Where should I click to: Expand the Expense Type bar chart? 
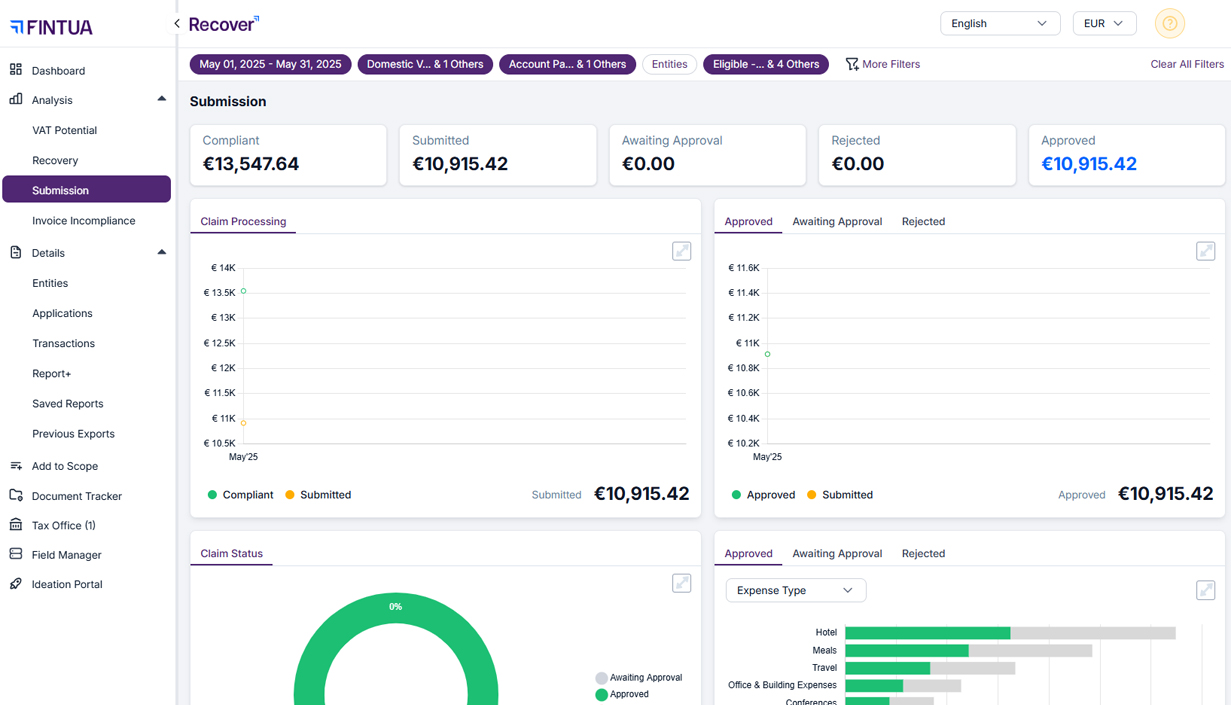click(x=1205, y=590)
